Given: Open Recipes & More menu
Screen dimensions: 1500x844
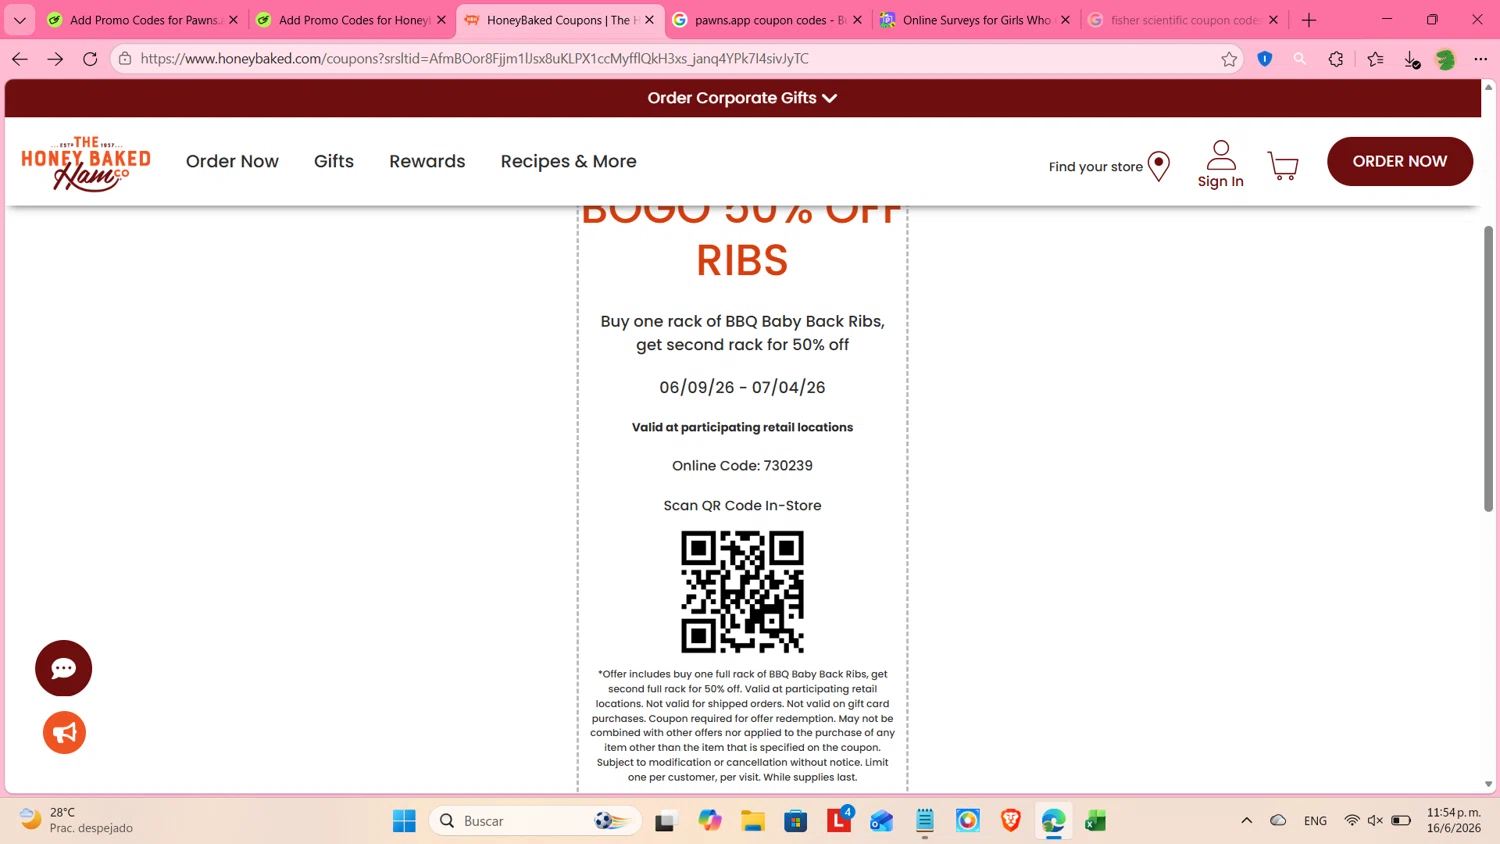Looking at the screenshot, I should [568, 161].
